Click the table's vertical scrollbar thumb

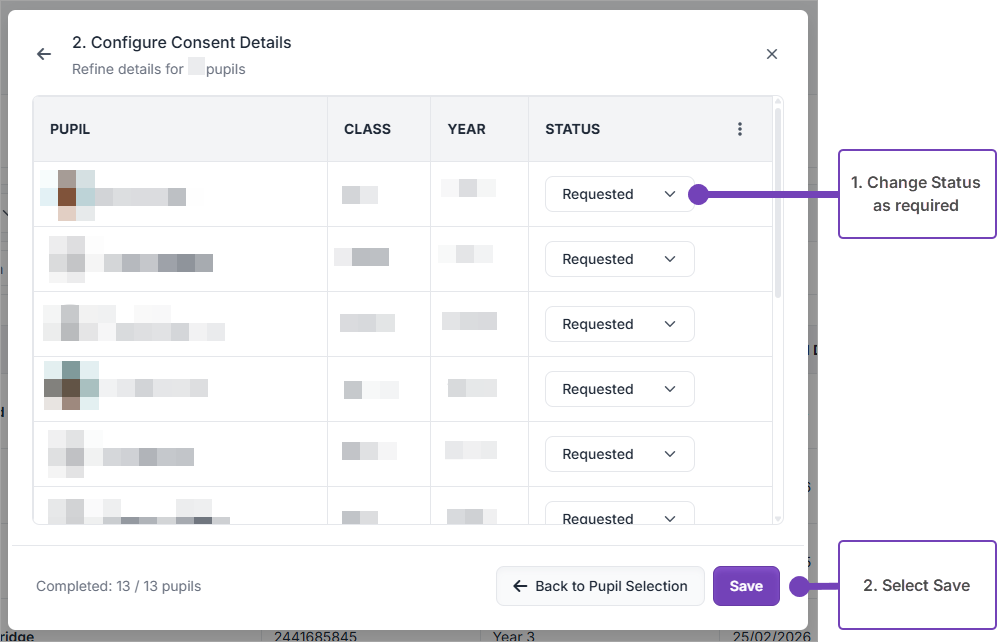pyautogui.click(x=778, y=200)
